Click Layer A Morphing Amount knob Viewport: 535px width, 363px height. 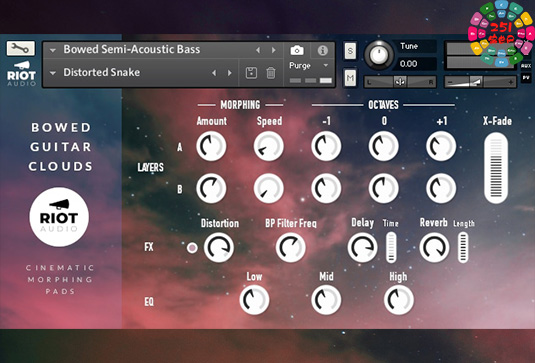pos(211,146)
